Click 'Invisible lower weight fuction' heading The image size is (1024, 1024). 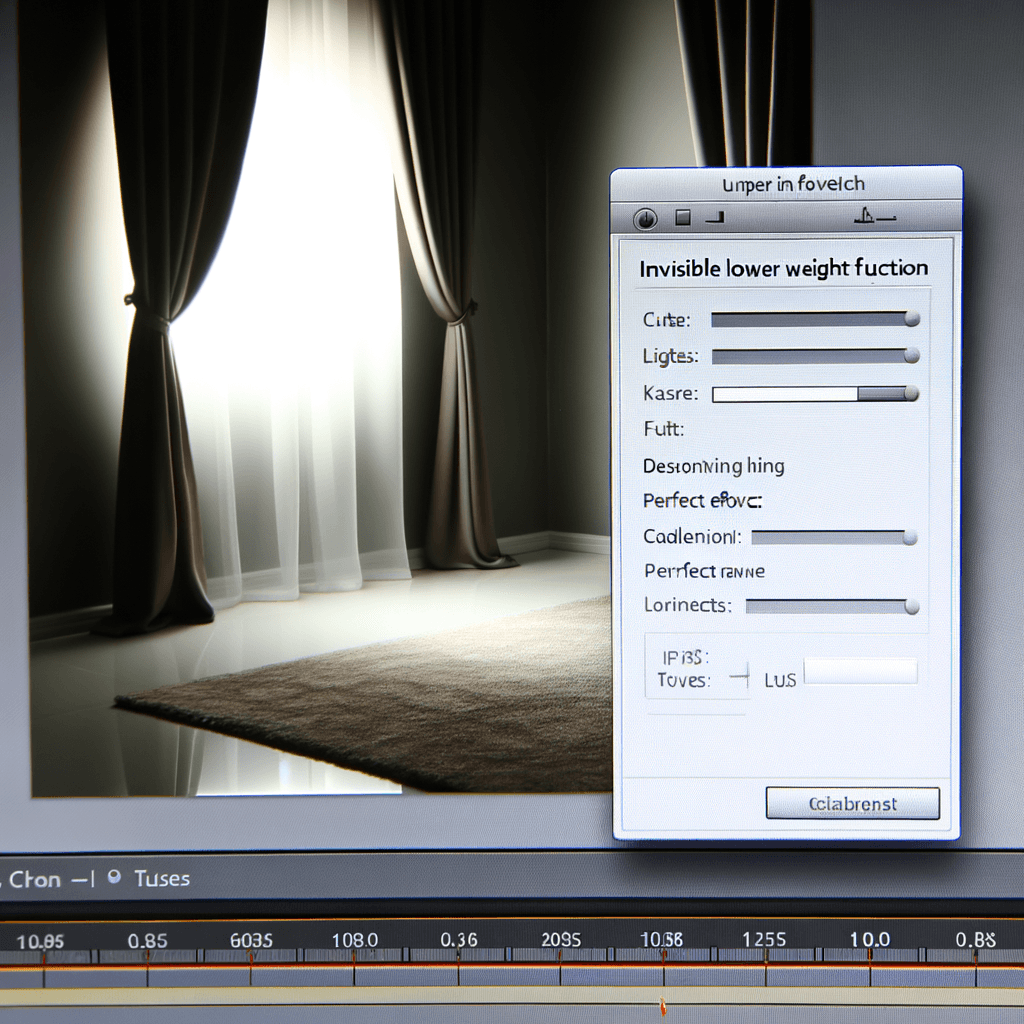[783, 268]
